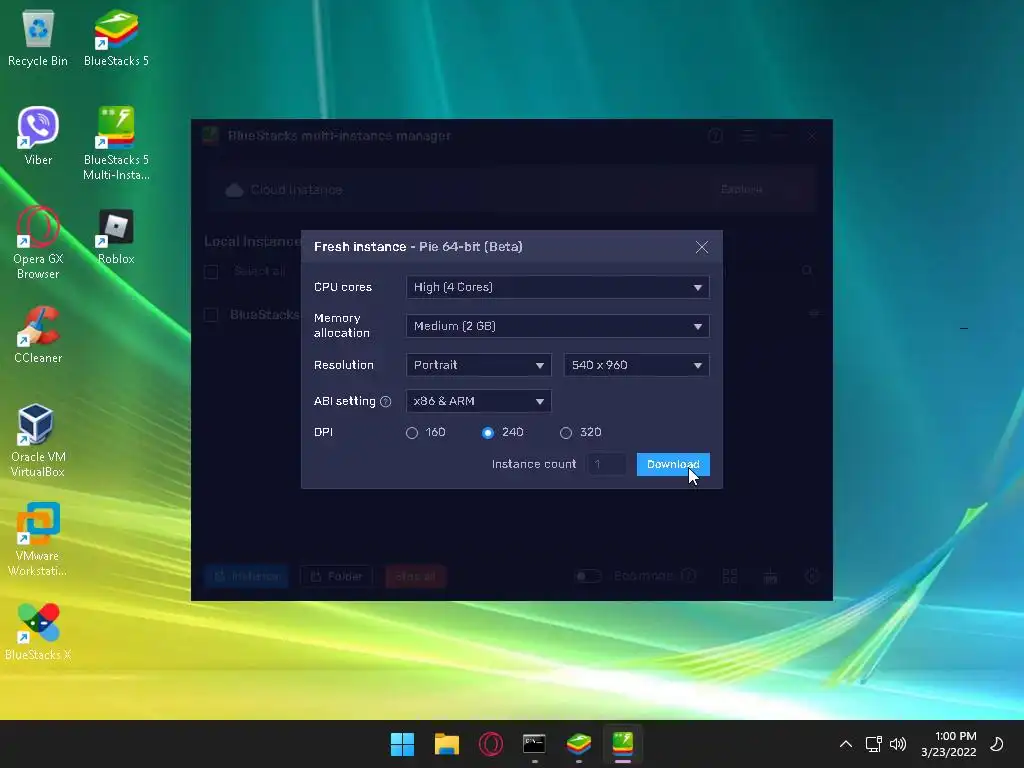The image size is (1024, 768).
Task: Tick the Select all checkbox
Action: pos(211,272)
